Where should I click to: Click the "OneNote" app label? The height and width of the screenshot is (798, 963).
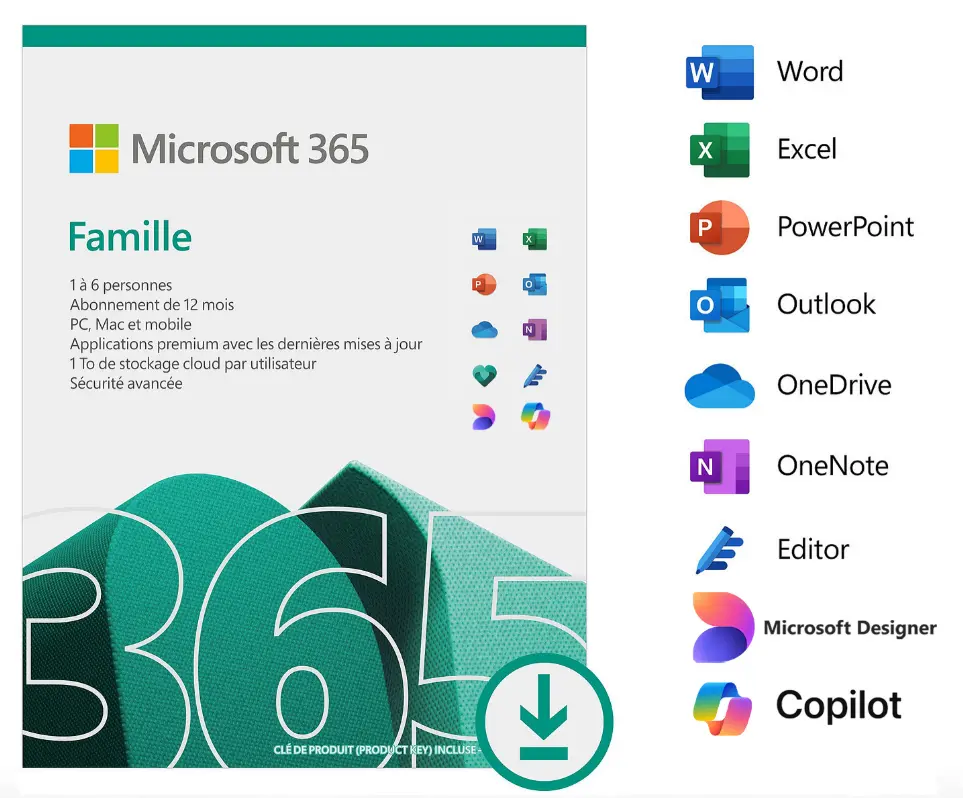(833, 466)
